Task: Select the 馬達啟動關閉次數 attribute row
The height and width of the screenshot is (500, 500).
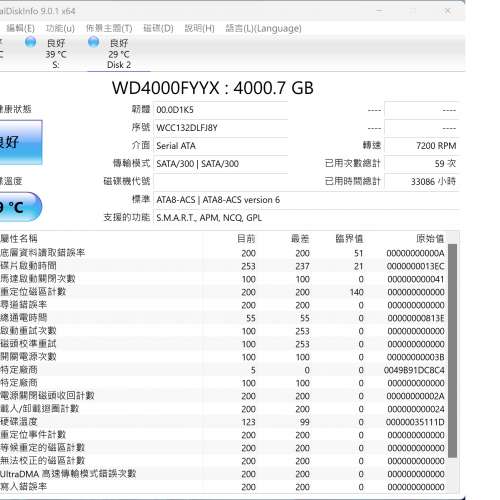Action: [223, 279]
